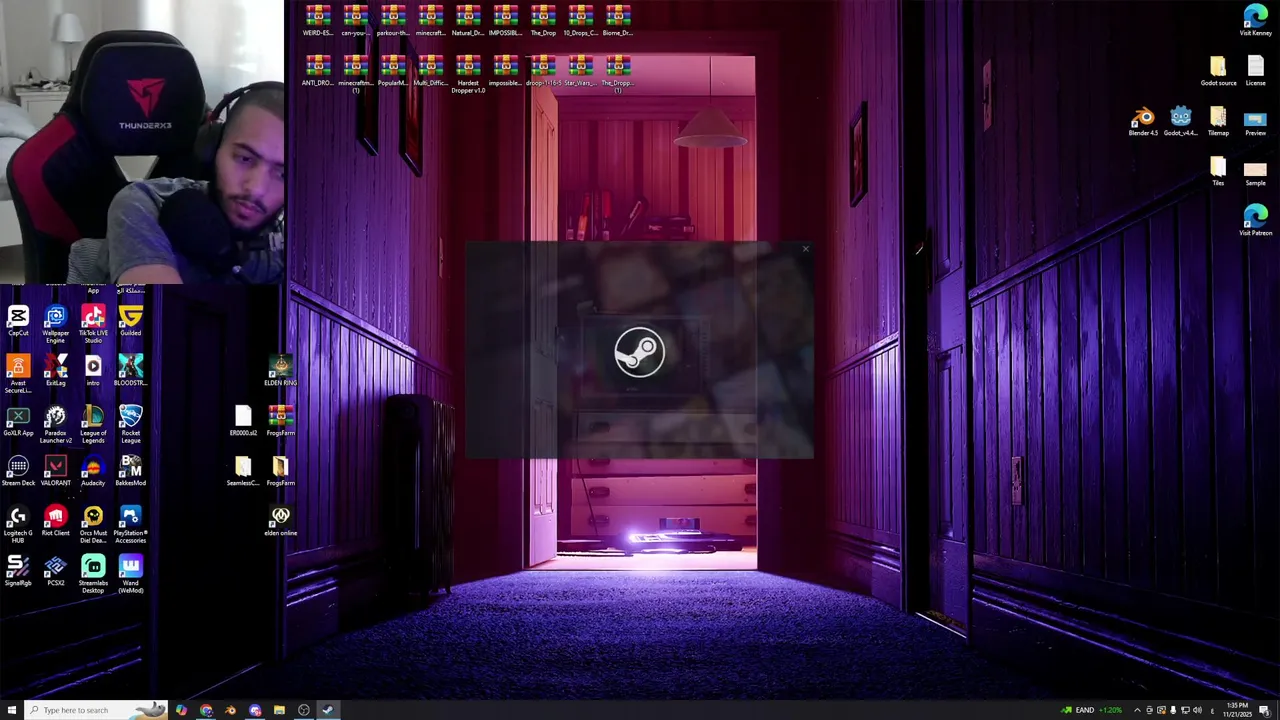
Task: Select the FrogsFarm folder icon
Action: click(280, 472)
